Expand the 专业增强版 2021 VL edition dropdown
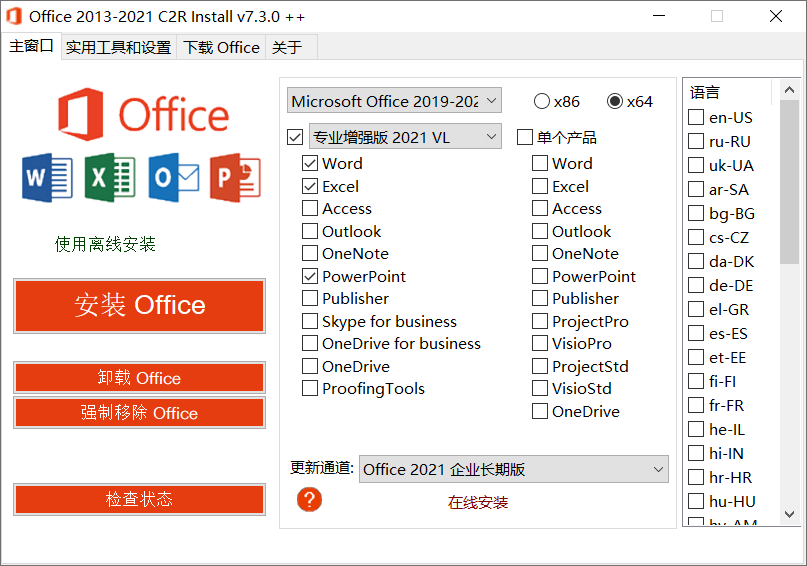 click(405, 137)
